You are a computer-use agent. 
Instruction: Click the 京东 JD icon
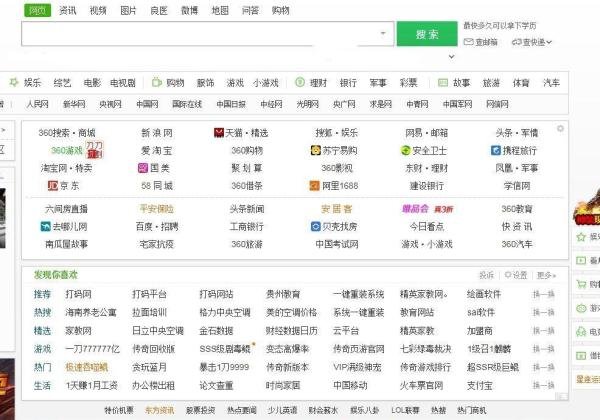coord(53,186)
